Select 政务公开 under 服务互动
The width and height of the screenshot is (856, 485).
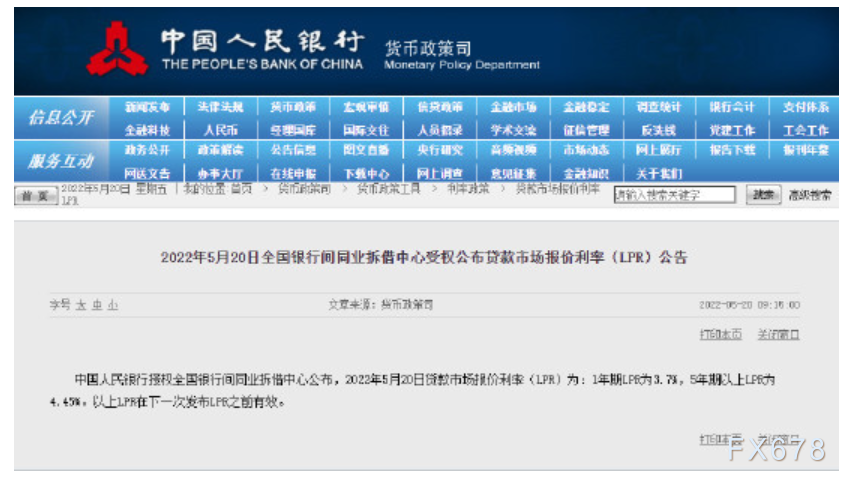147,150
